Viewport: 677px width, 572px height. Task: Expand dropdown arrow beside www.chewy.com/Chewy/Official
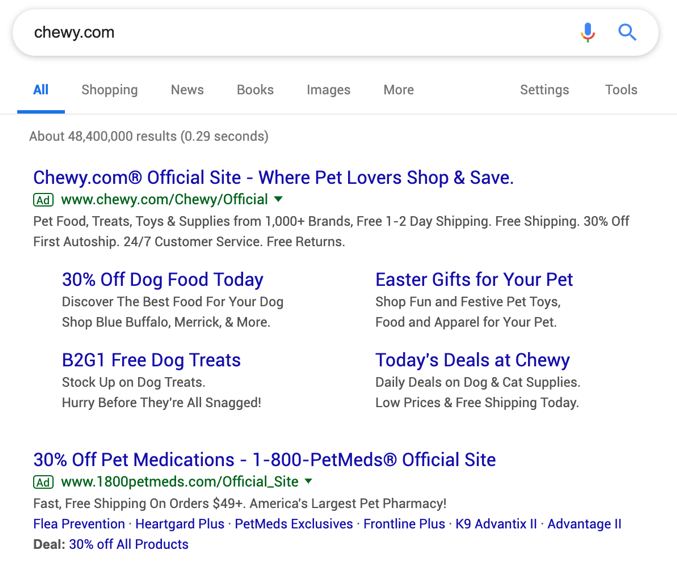point(279,199)
